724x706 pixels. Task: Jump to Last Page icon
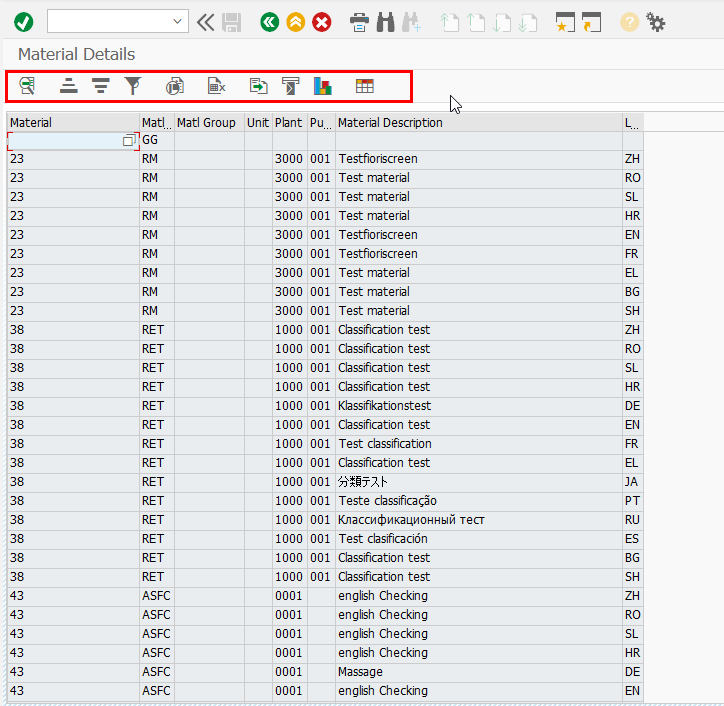pyautogui.click(x=528, y=23)
